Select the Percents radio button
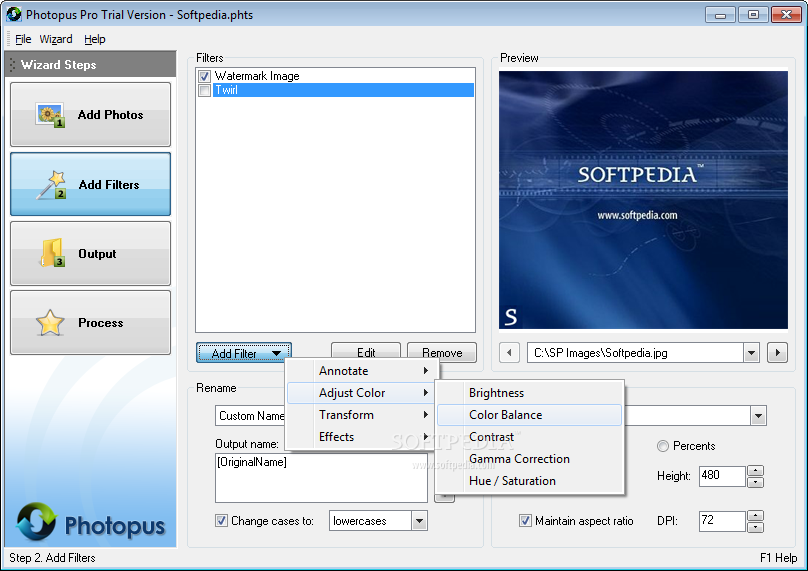The image size is (808, 571). click(663, 446)
